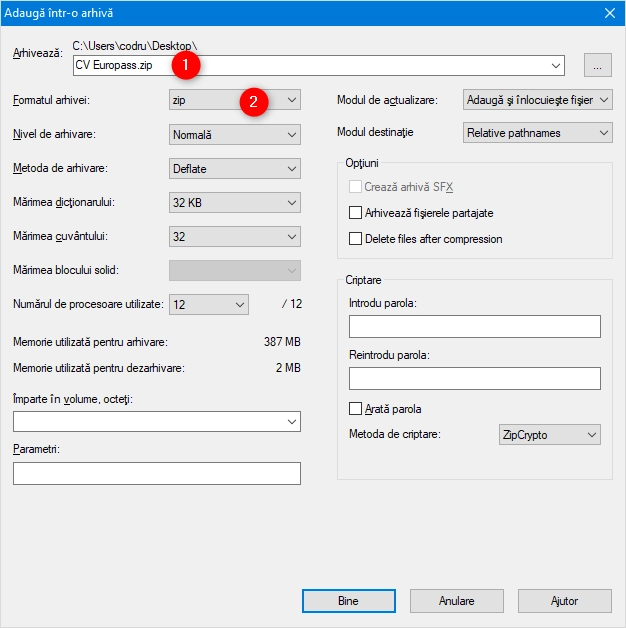Expand the 'Nivel de arhivare' Normală dropdown
626x628 pixels.
pyautogui.click(x=235, y=135)
